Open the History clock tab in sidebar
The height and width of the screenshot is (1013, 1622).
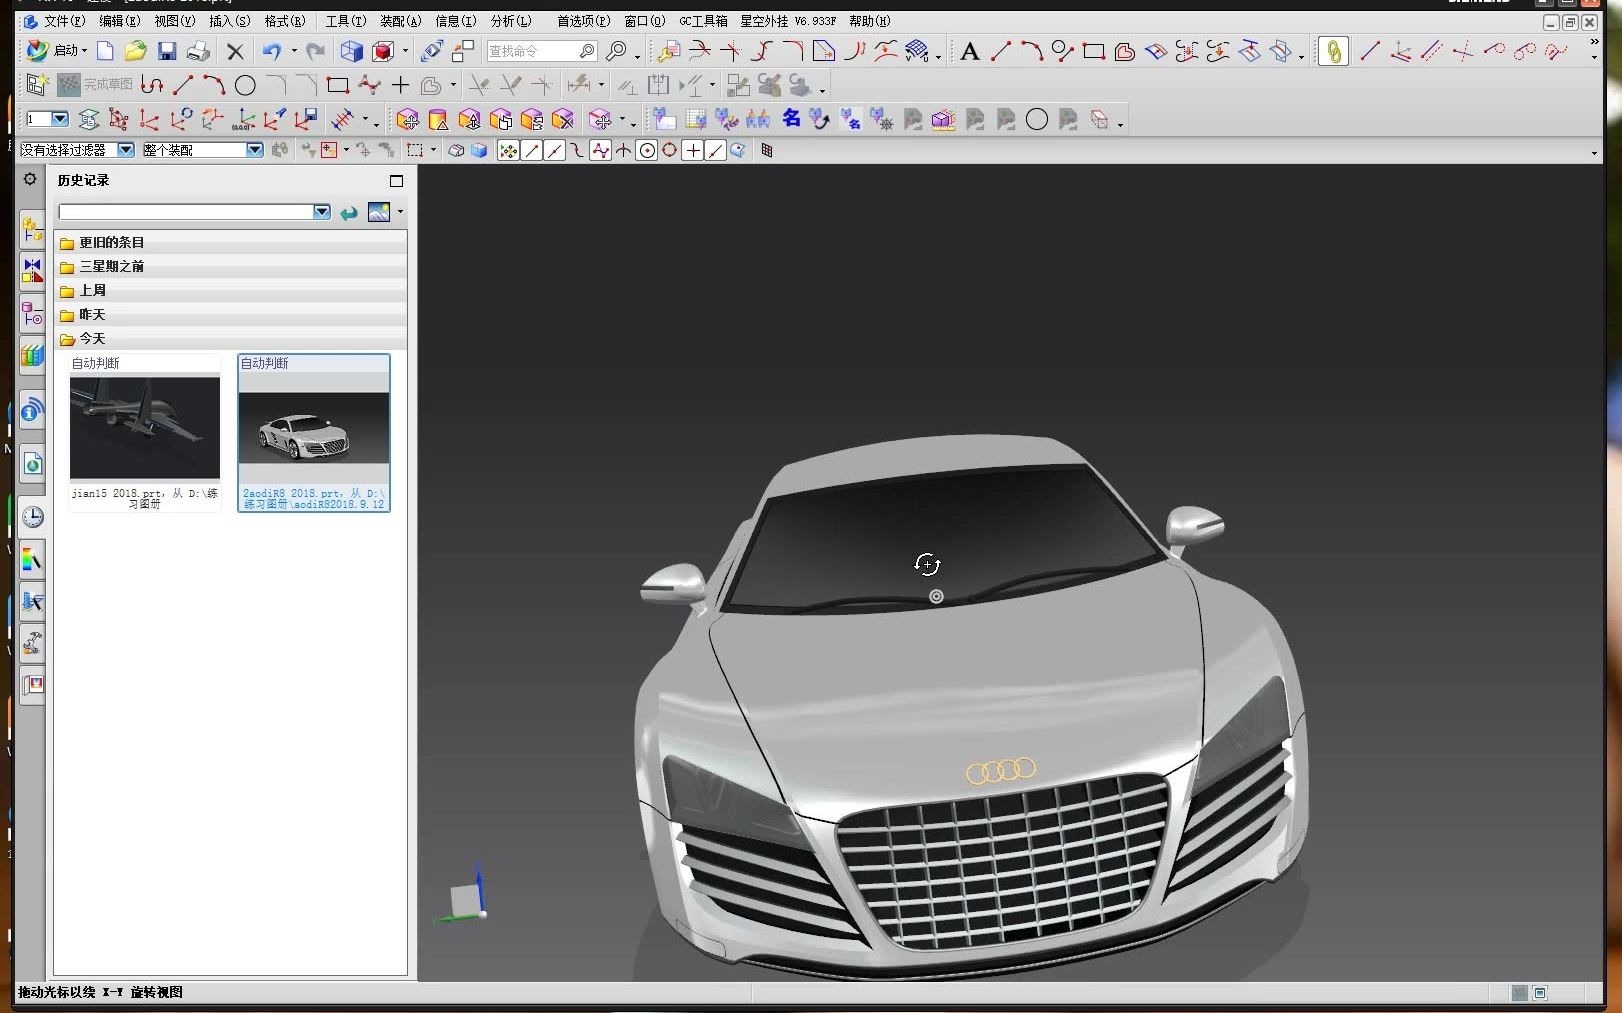[32, 516]
